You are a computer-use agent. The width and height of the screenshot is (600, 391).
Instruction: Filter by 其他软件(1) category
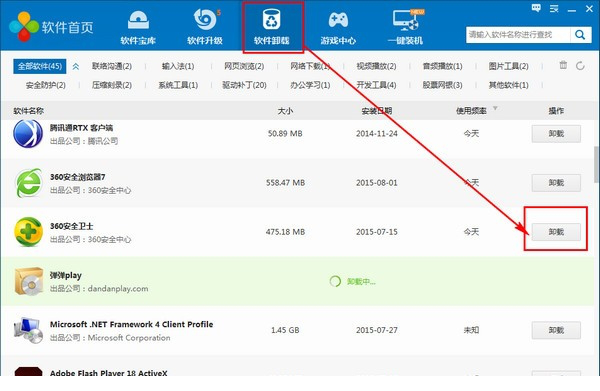(x=509, y=85)
